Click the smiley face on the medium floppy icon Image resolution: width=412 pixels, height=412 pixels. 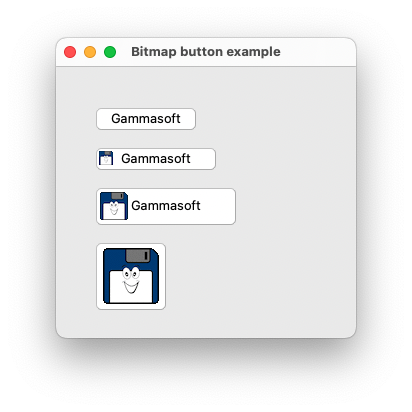114,208
